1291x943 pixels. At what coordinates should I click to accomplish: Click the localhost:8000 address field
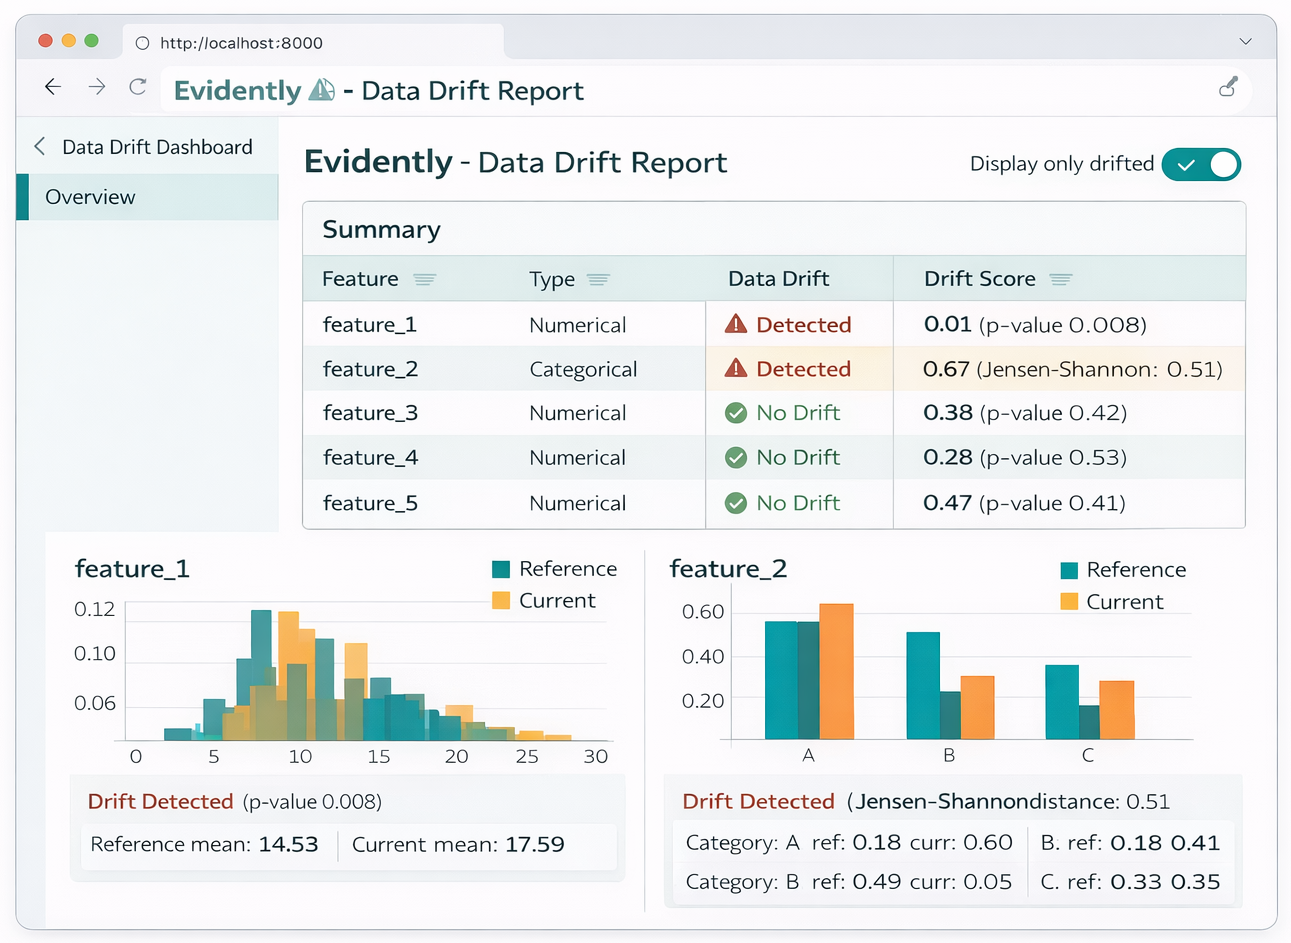coord(241,43)
